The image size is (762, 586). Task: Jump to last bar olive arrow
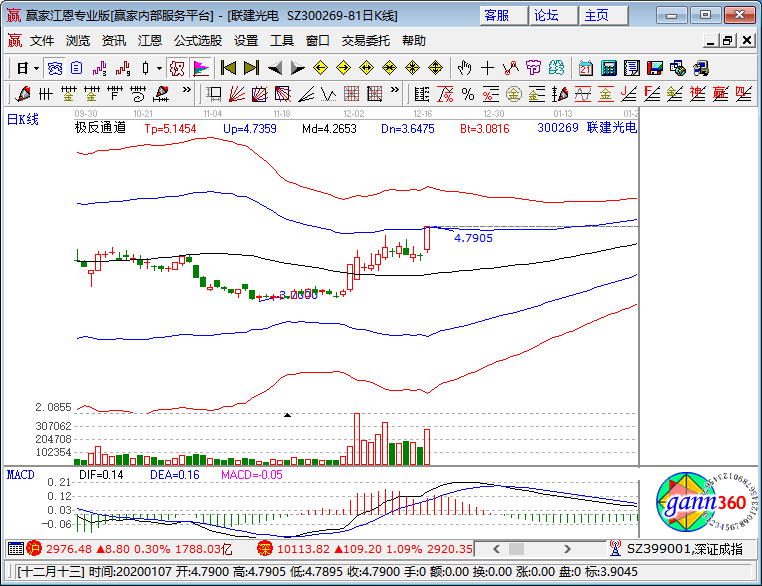point(251,68)
